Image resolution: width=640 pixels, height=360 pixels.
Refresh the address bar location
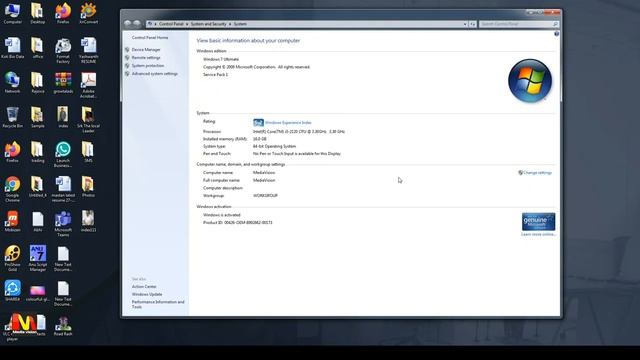tap(473, 24)
